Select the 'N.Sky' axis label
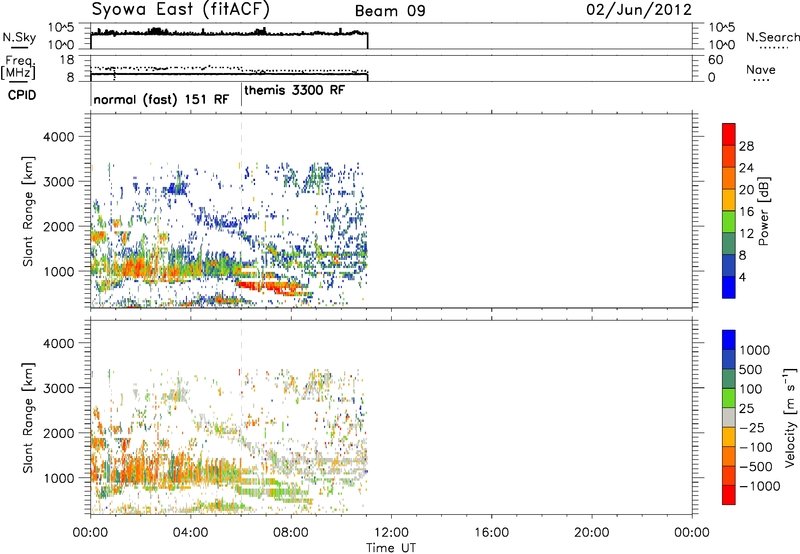This screenshot has width=800, height=554. (x=19, y=37)
